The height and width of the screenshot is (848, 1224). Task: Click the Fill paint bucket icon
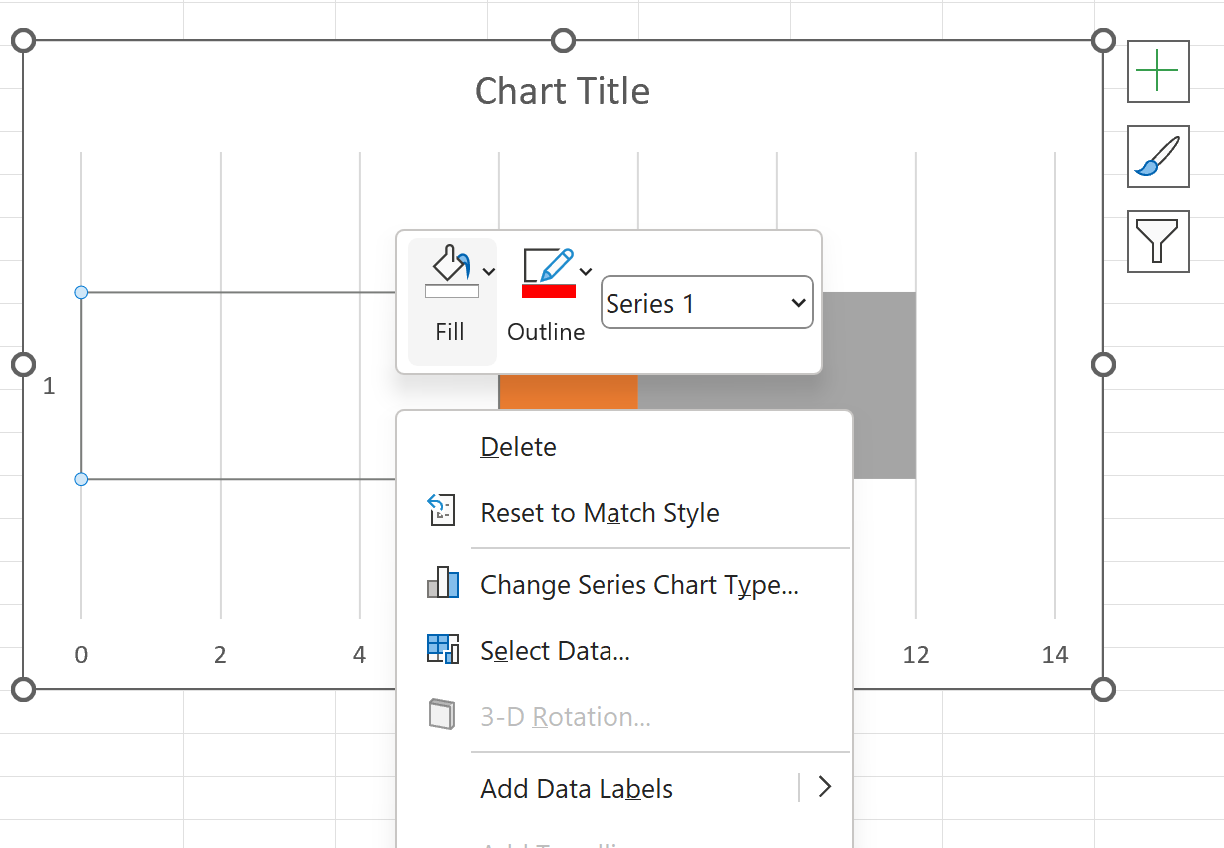[451, 265]
